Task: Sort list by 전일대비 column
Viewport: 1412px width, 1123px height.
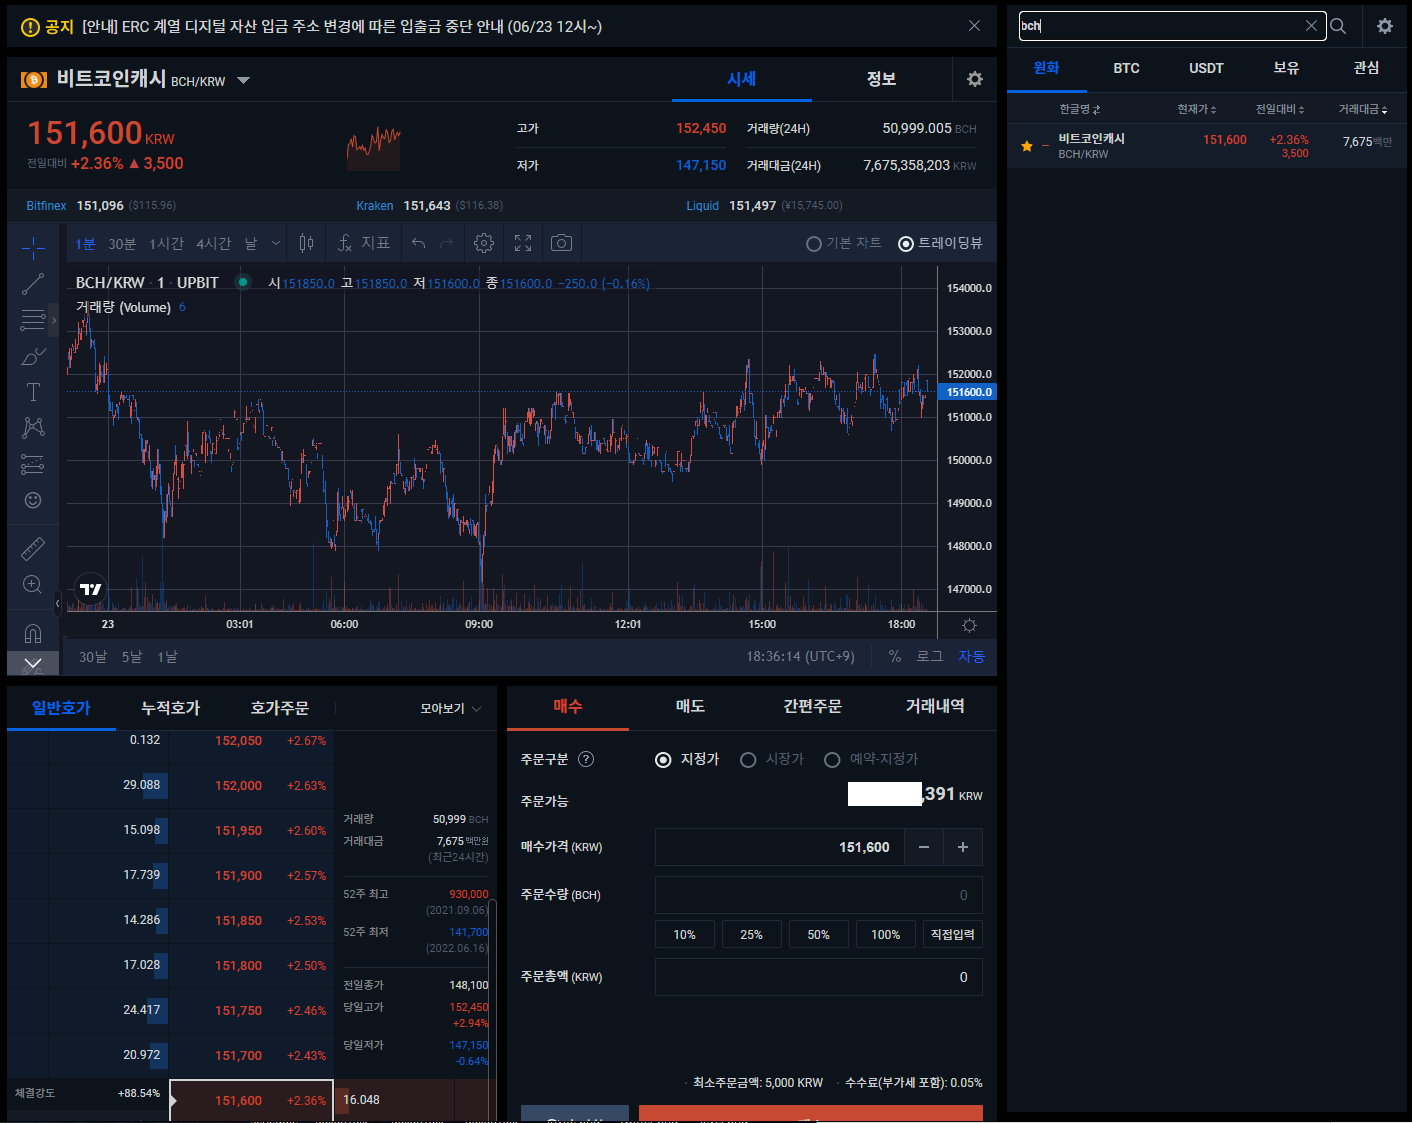Action: (1280, 109)
